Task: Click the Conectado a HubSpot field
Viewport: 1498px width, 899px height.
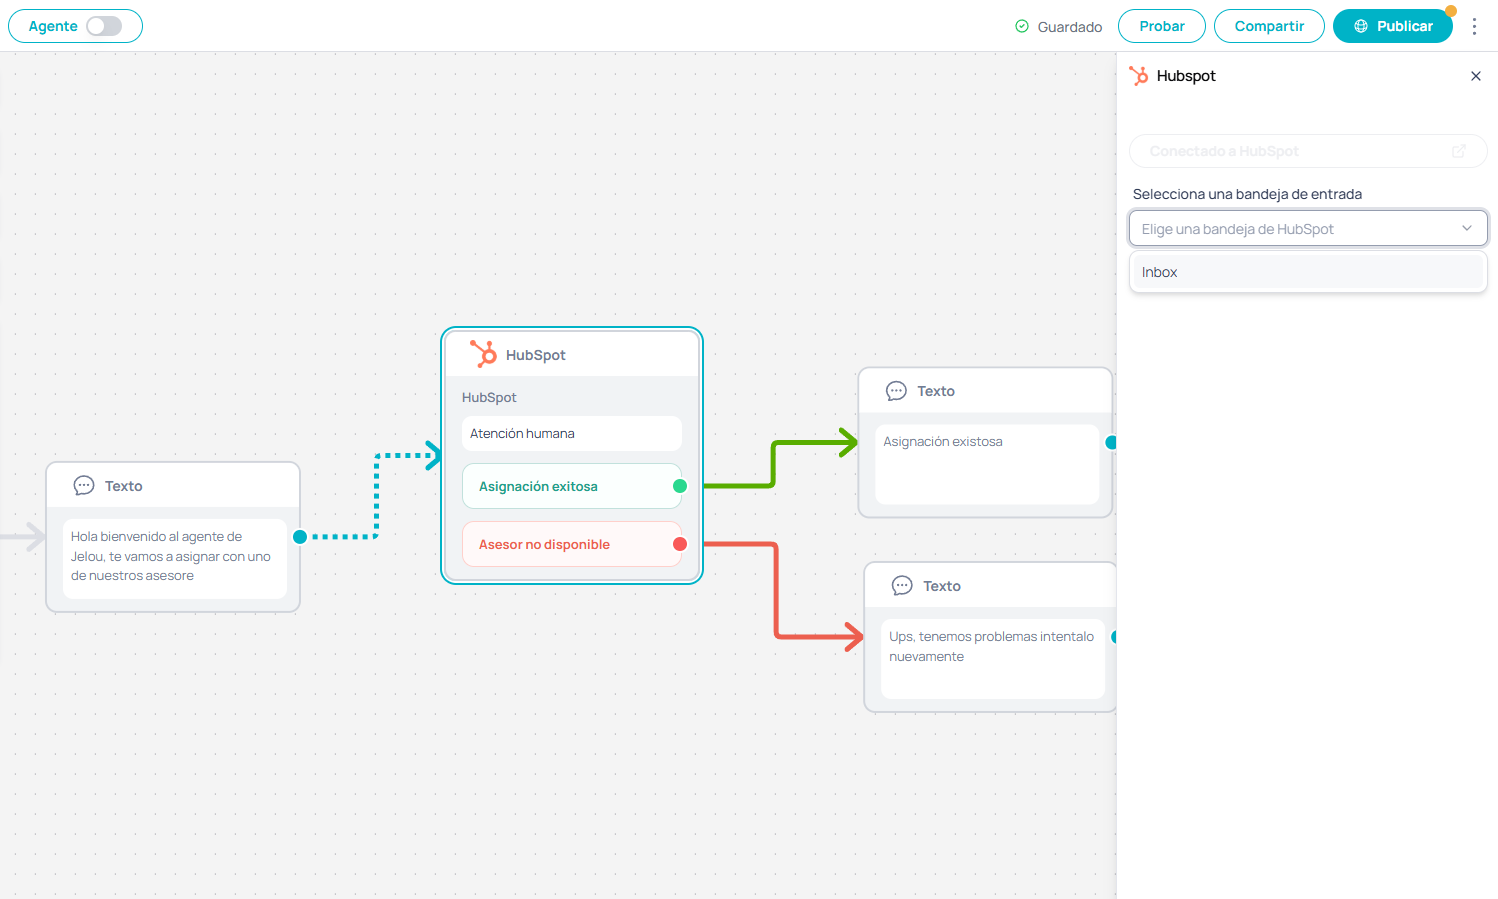Action: pos(1308,151)
